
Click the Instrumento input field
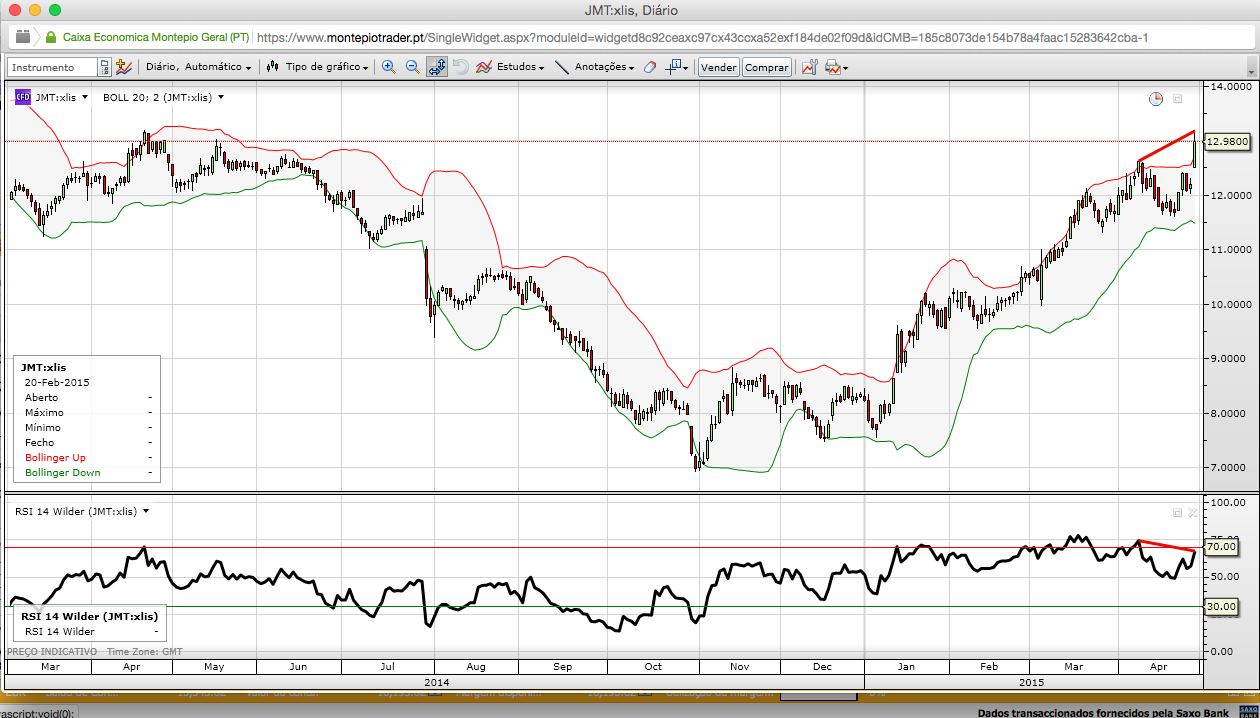pos(54,67)
